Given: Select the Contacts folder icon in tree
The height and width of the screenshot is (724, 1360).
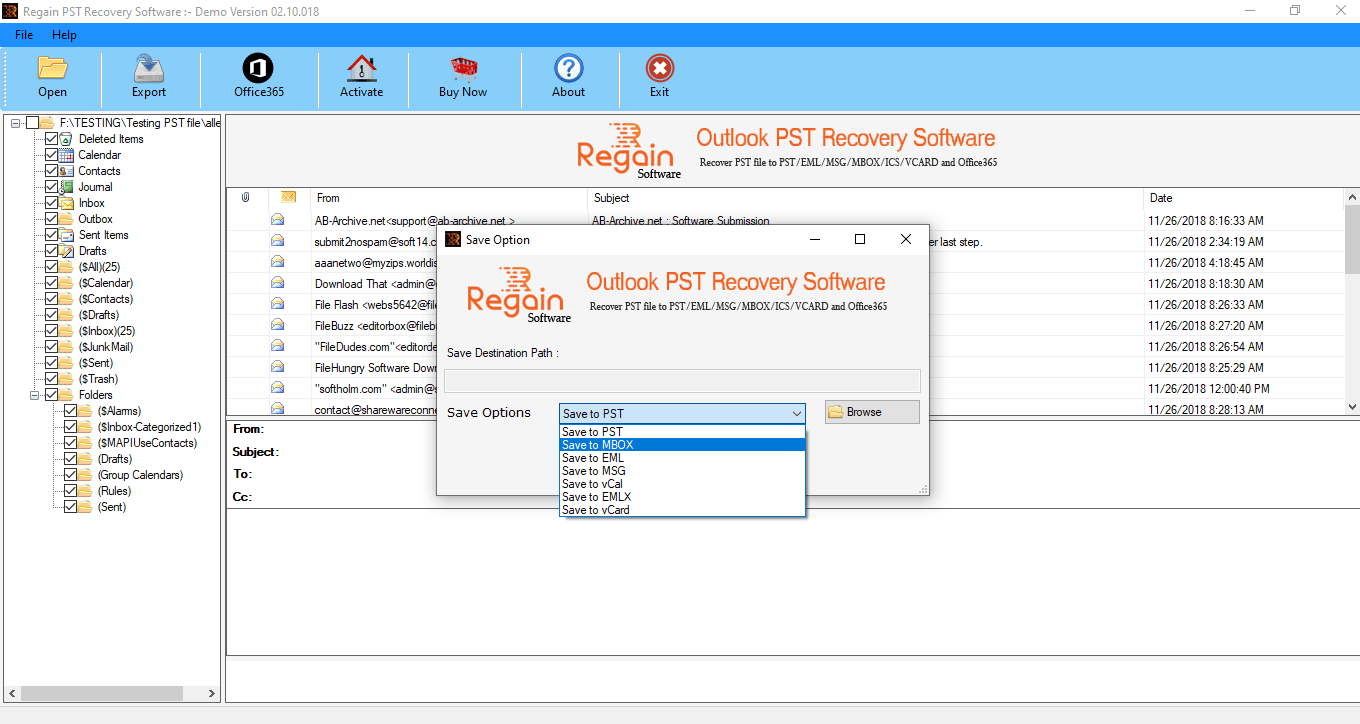Looking at the screenshot, I should pyautogui.click(x=68, y=171).
